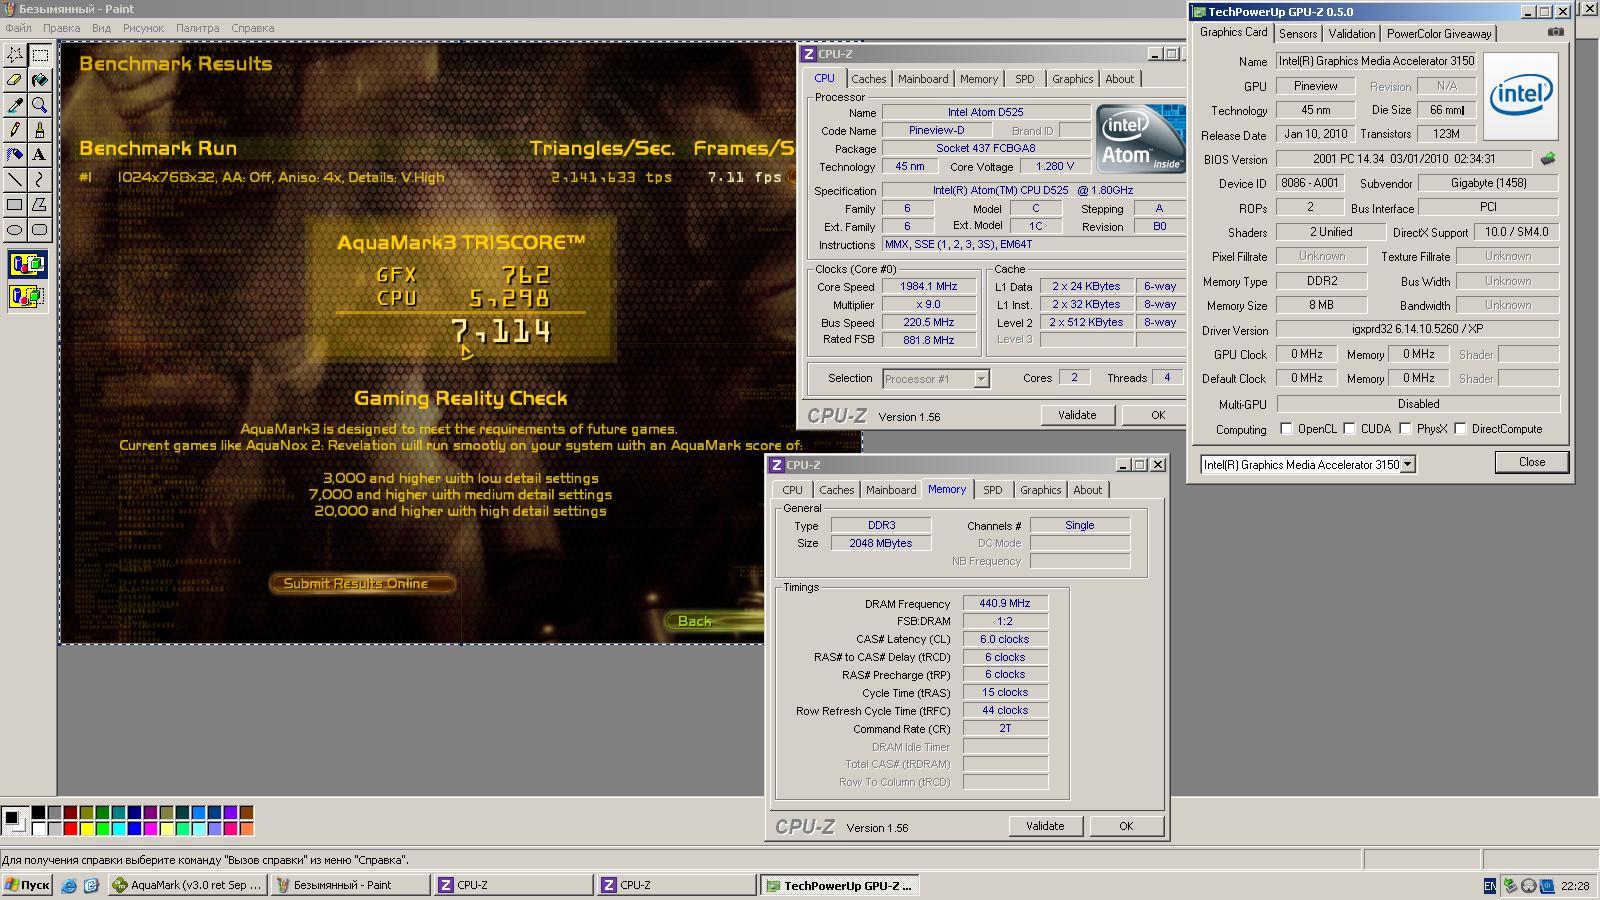Click the save BIOS icon in GPU-Z
The width and height of the screenshot is (1600, 900).
click(x=1548, y=159)
